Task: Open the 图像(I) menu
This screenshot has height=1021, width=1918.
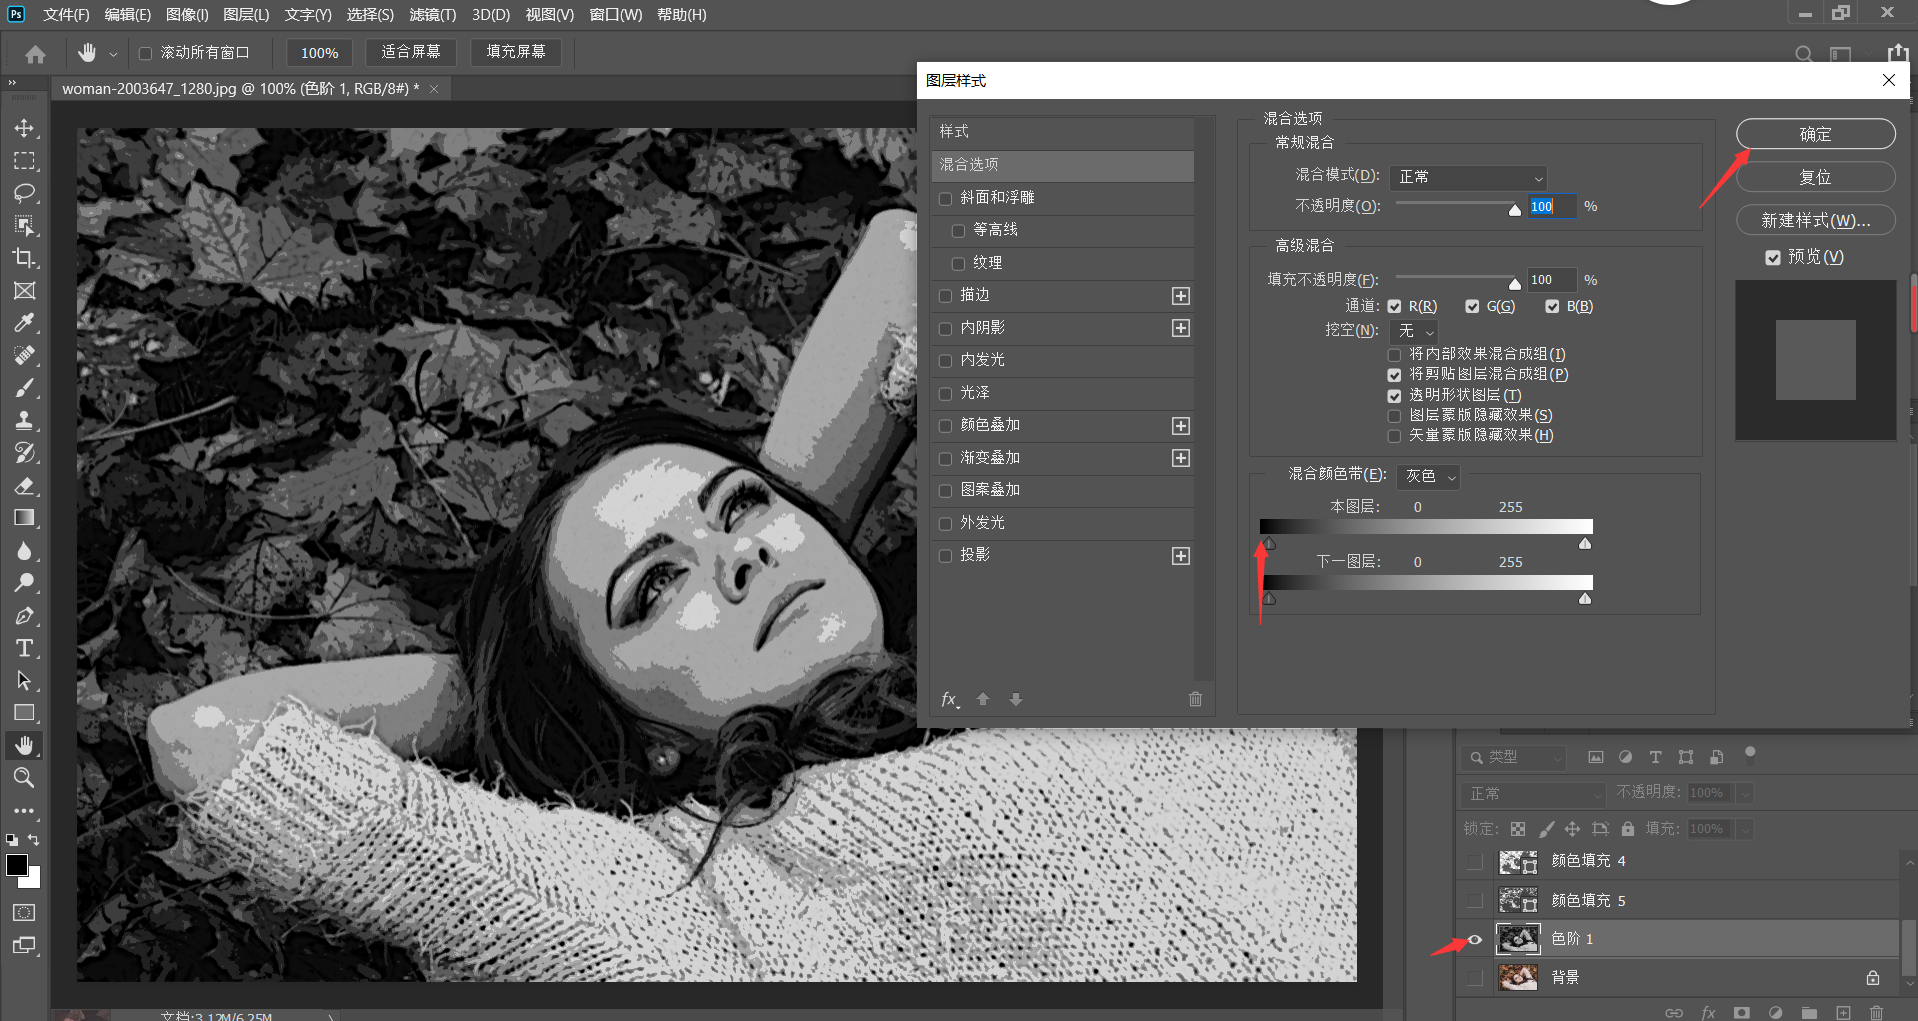Action: pos(187,15)
